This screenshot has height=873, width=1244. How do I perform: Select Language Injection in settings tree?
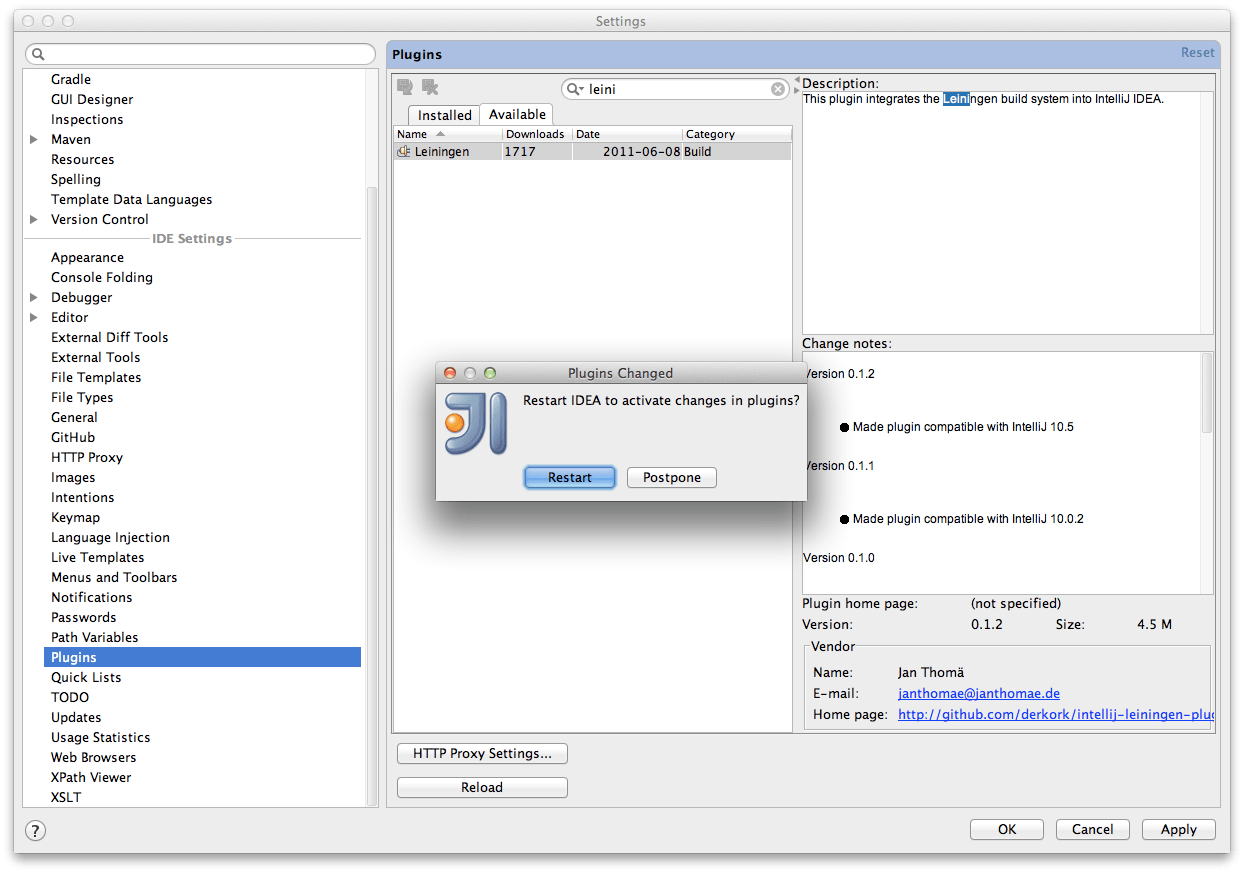coord(110,537)
